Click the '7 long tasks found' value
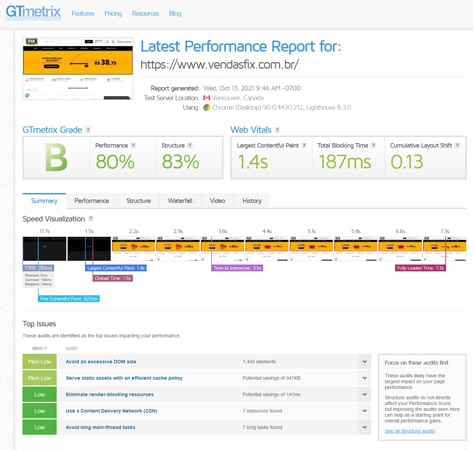Viewport: 473px width, 450px height. pos(262,427)
